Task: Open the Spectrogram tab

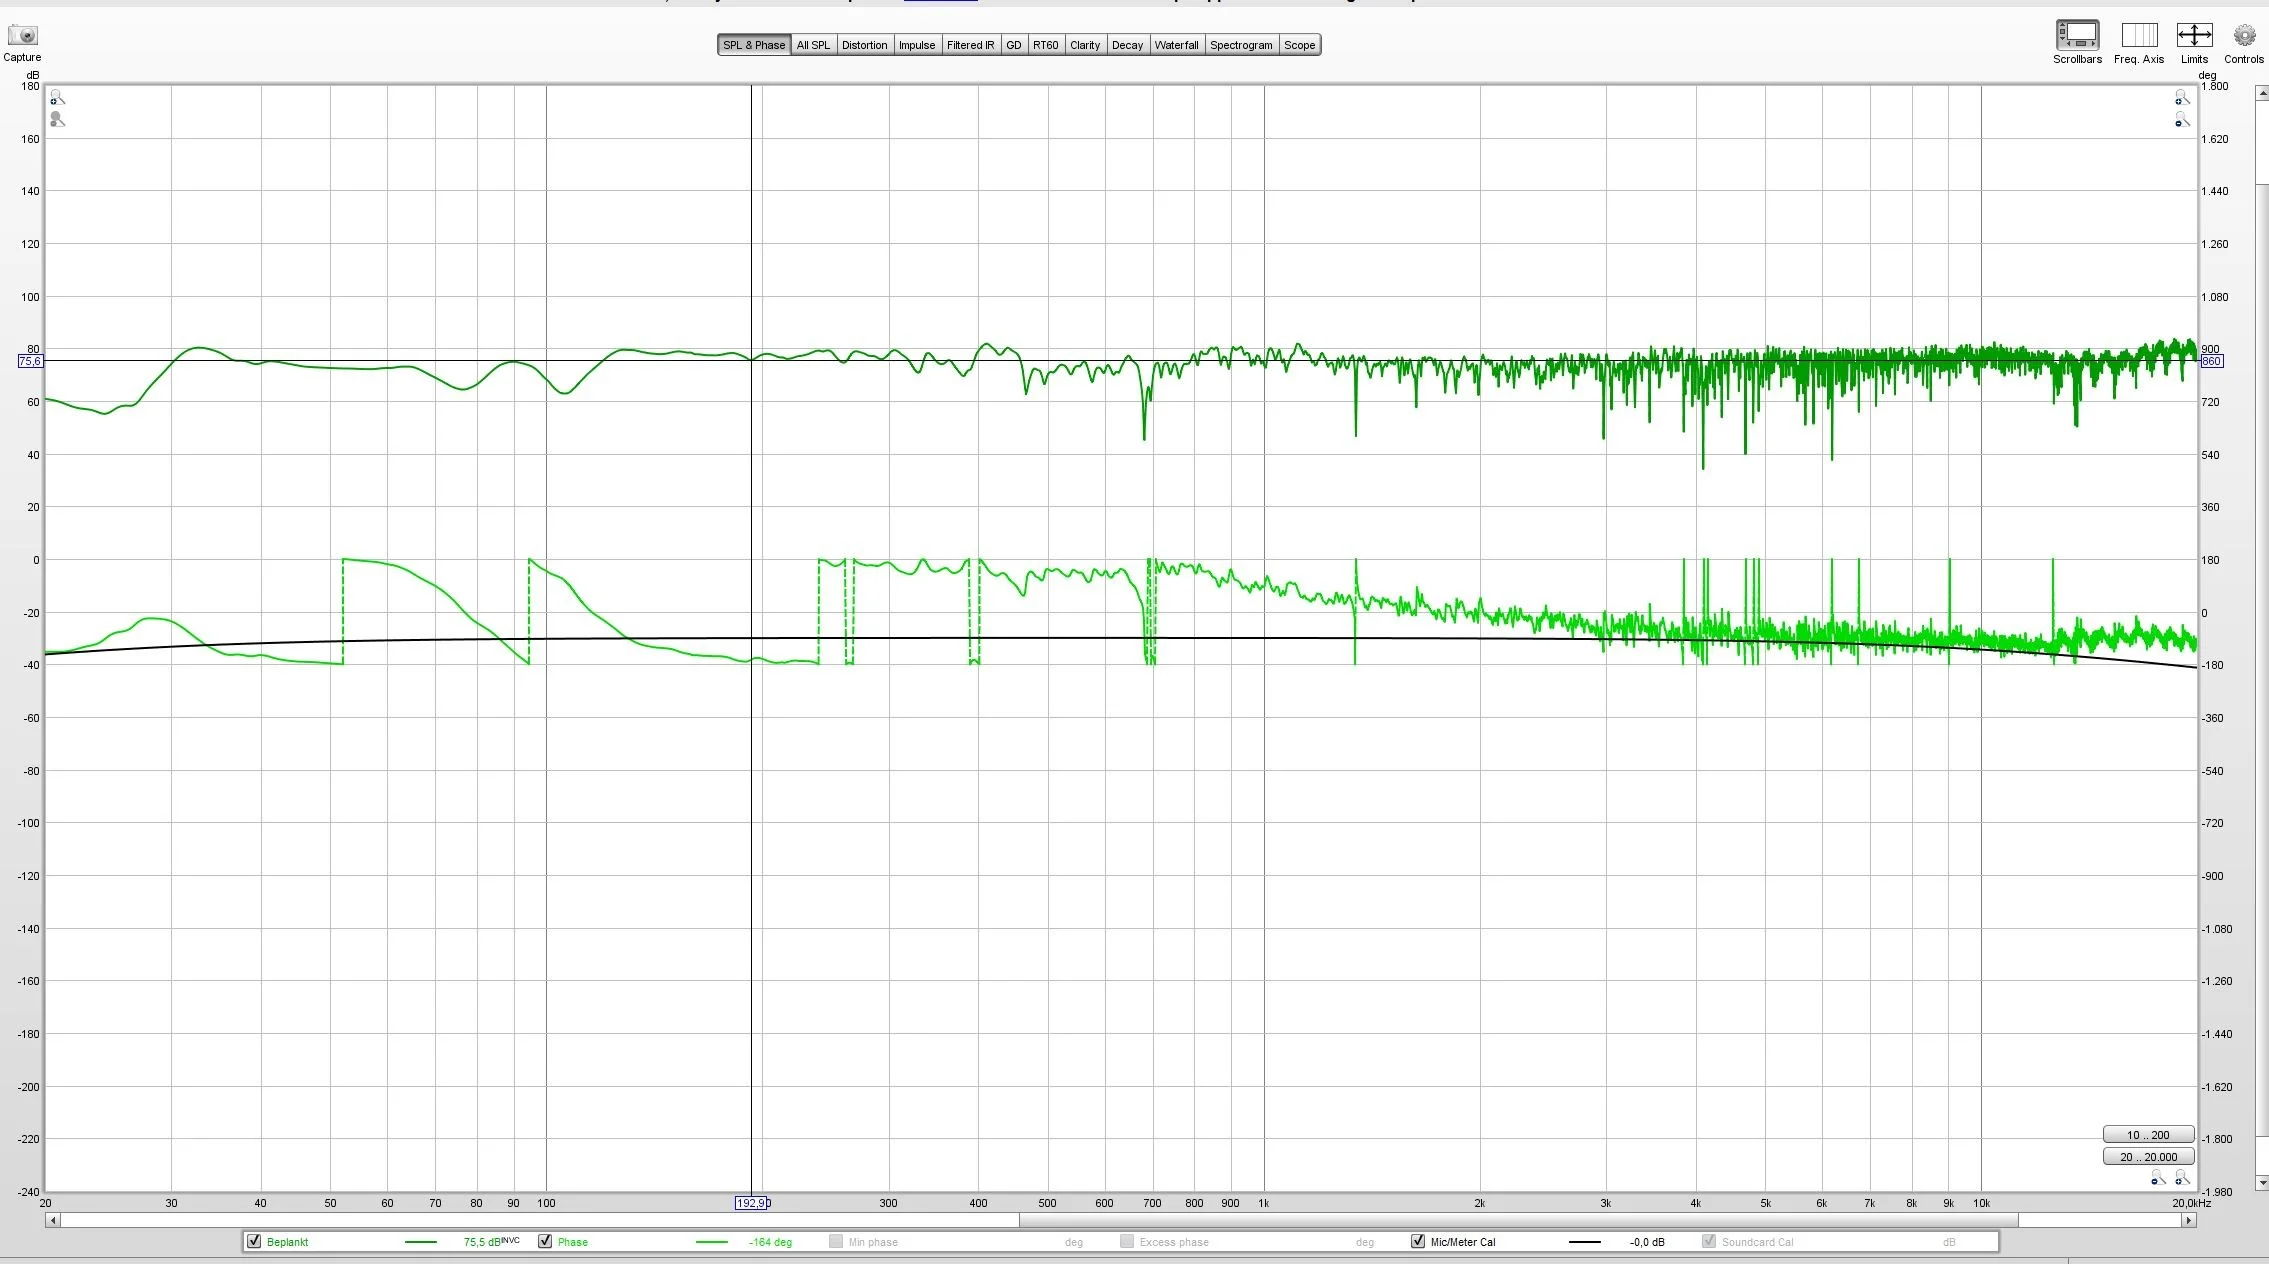Action: [1241, 45]
